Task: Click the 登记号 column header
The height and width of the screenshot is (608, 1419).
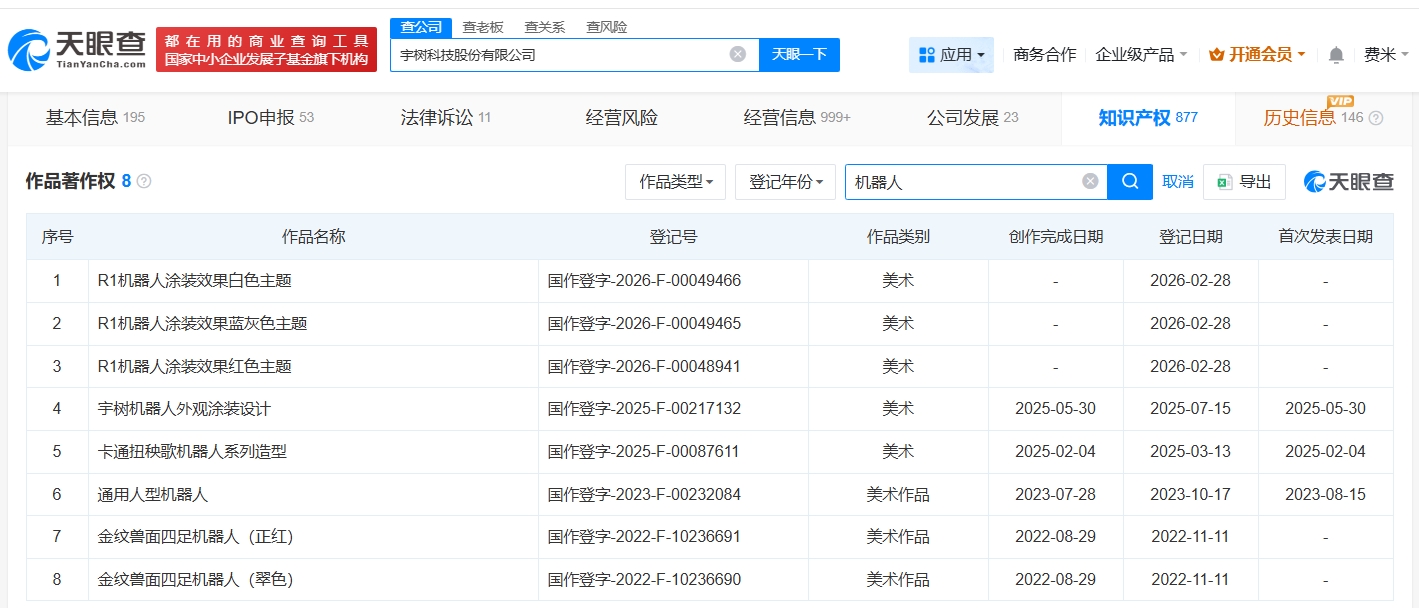Action: pyautogui.click(x=673, y=237)
